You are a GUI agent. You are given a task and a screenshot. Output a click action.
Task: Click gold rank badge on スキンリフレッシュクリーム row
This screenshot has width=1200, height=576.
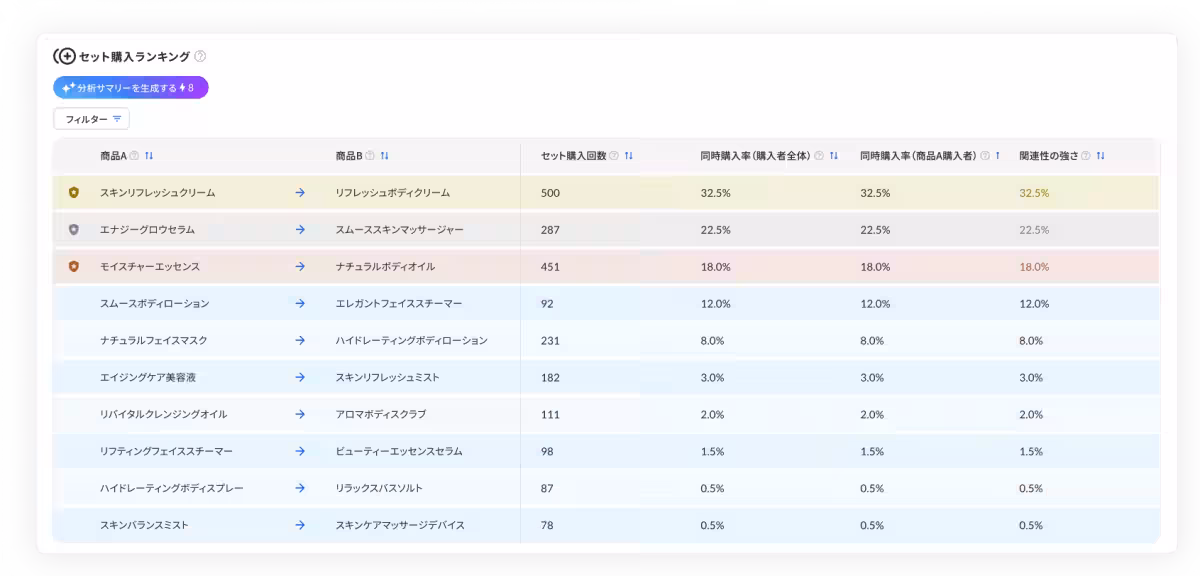(x=73, y=192)
